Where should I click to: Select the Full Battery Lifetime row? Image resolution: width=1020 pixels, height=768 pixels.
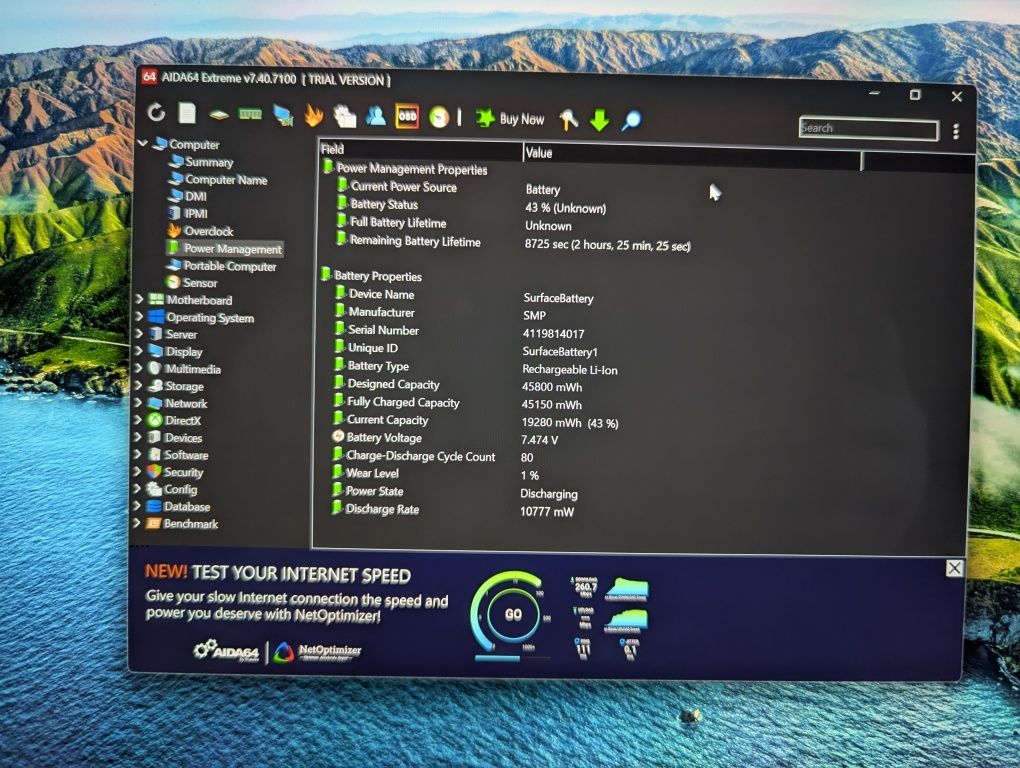454,224
